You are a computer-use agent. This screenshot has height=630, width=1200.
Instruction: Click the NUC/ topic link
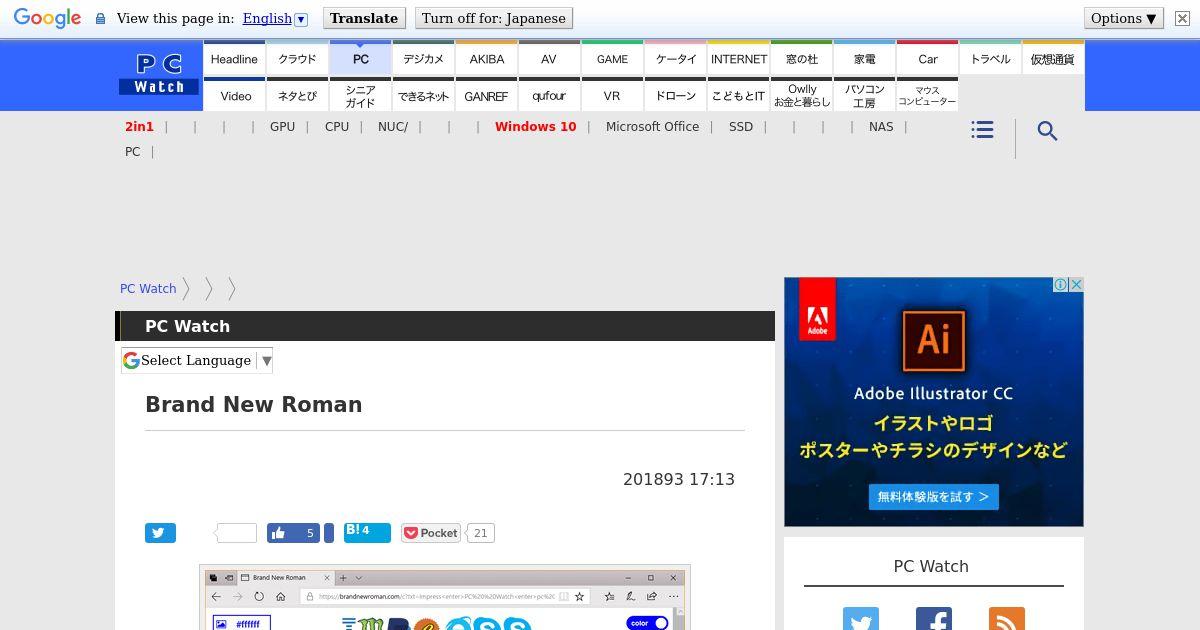pyautogui.click(x=393, y=127)
